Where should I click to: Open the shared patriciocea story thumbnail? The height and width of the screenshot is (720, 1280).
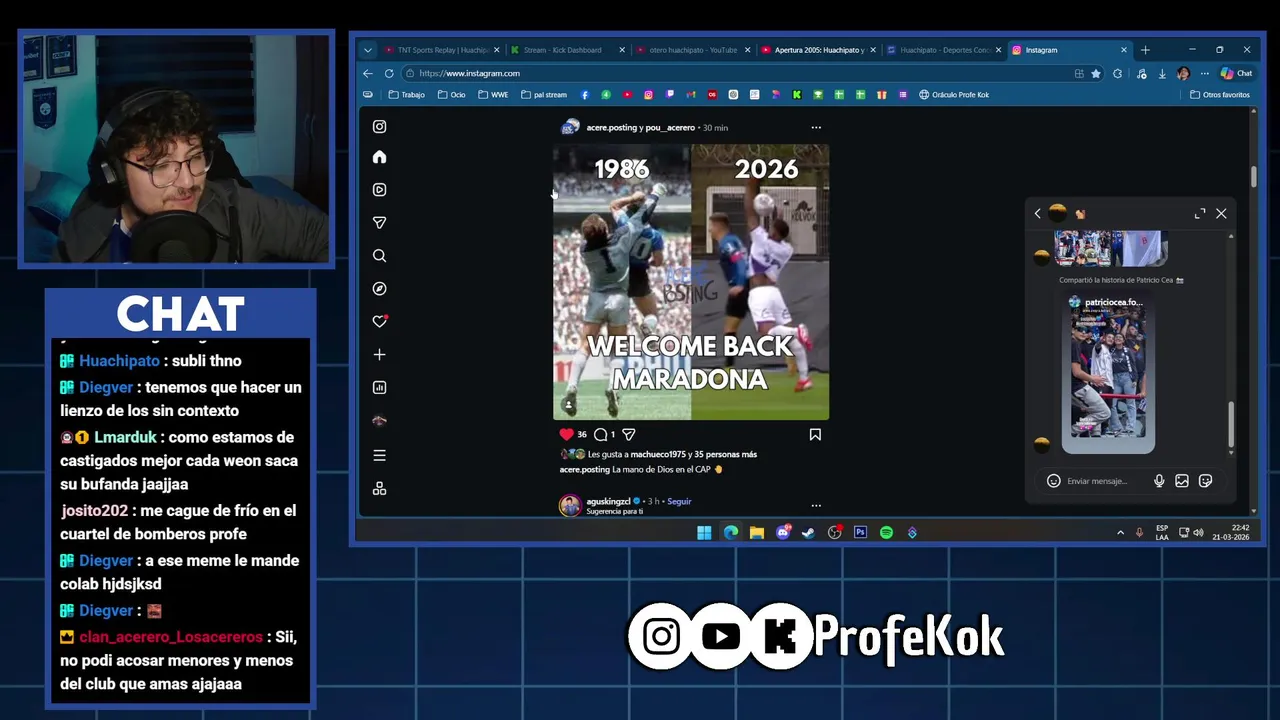coord(1108,373)
